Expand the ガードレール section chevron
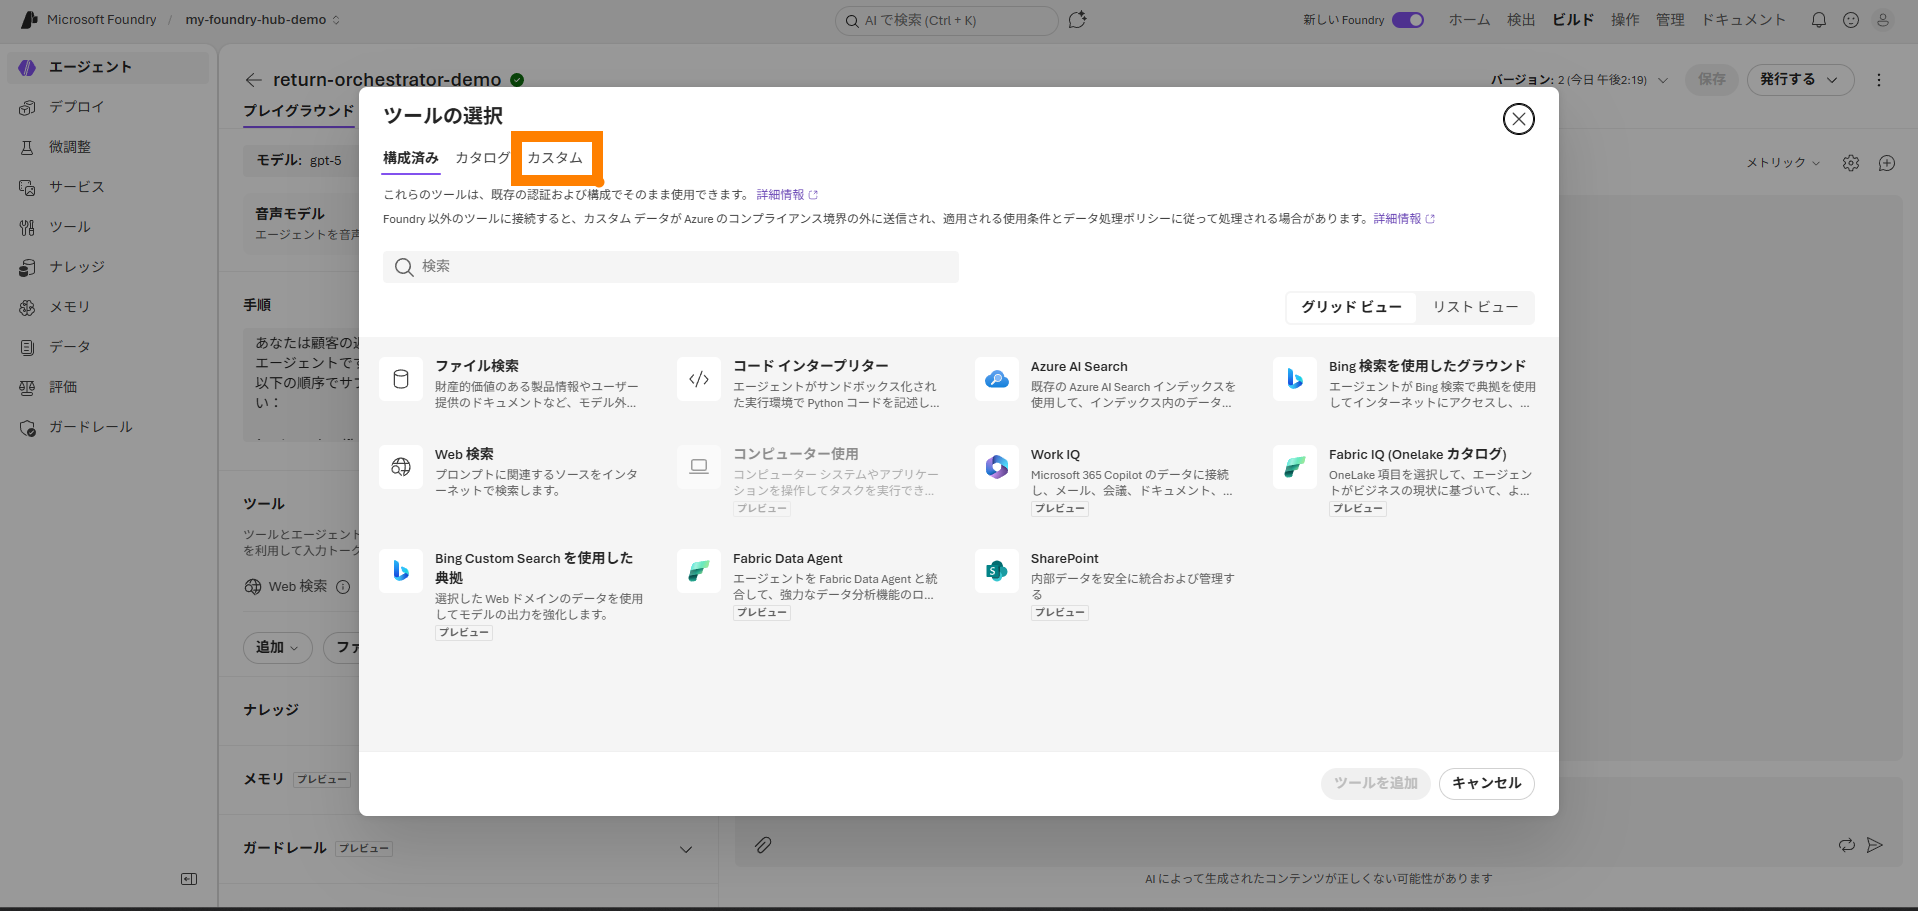Viewport: 1918px width, 911px height. point(686,849)
